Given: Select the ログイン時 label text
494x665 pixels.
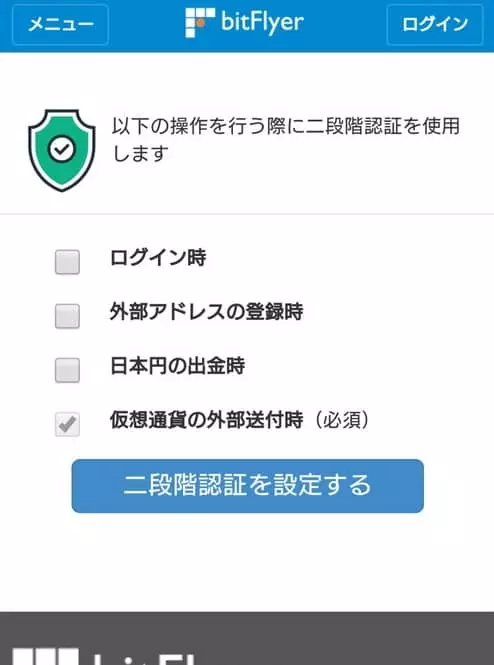Looking at the screenshot, I should (158, 257).
